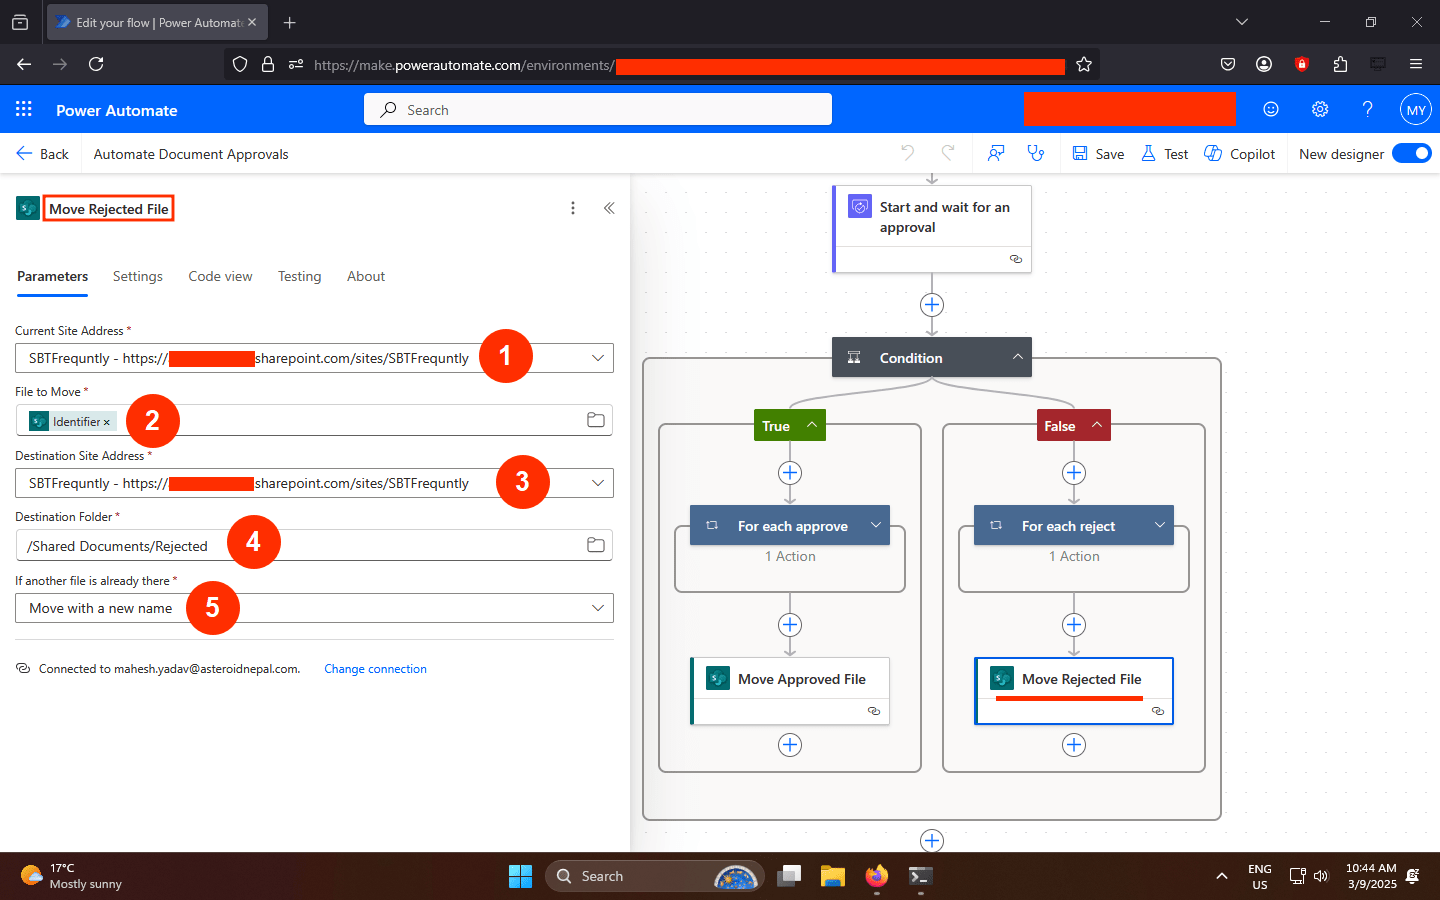Image resolution: width=1440 pixels, height=900 pixels.
Task: Bookmark this page with the star icon
Action: (x=1084, y=64)
